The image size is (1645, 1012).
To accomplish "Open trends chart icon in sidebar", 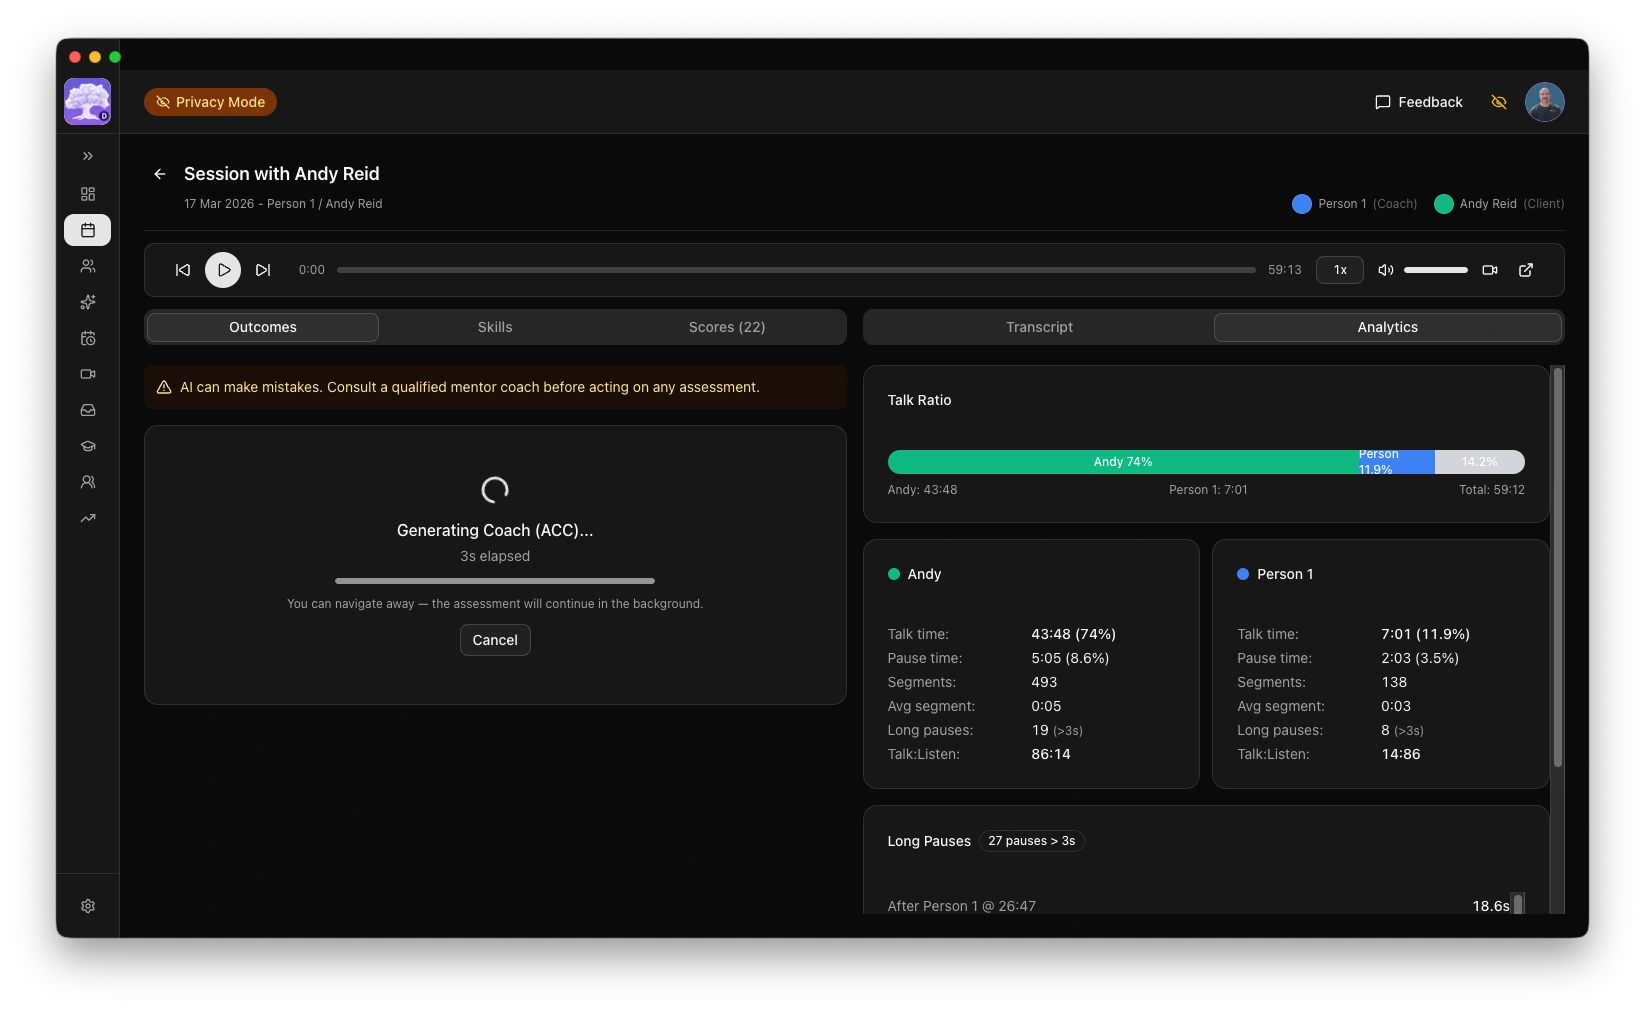I will (88, 518).
